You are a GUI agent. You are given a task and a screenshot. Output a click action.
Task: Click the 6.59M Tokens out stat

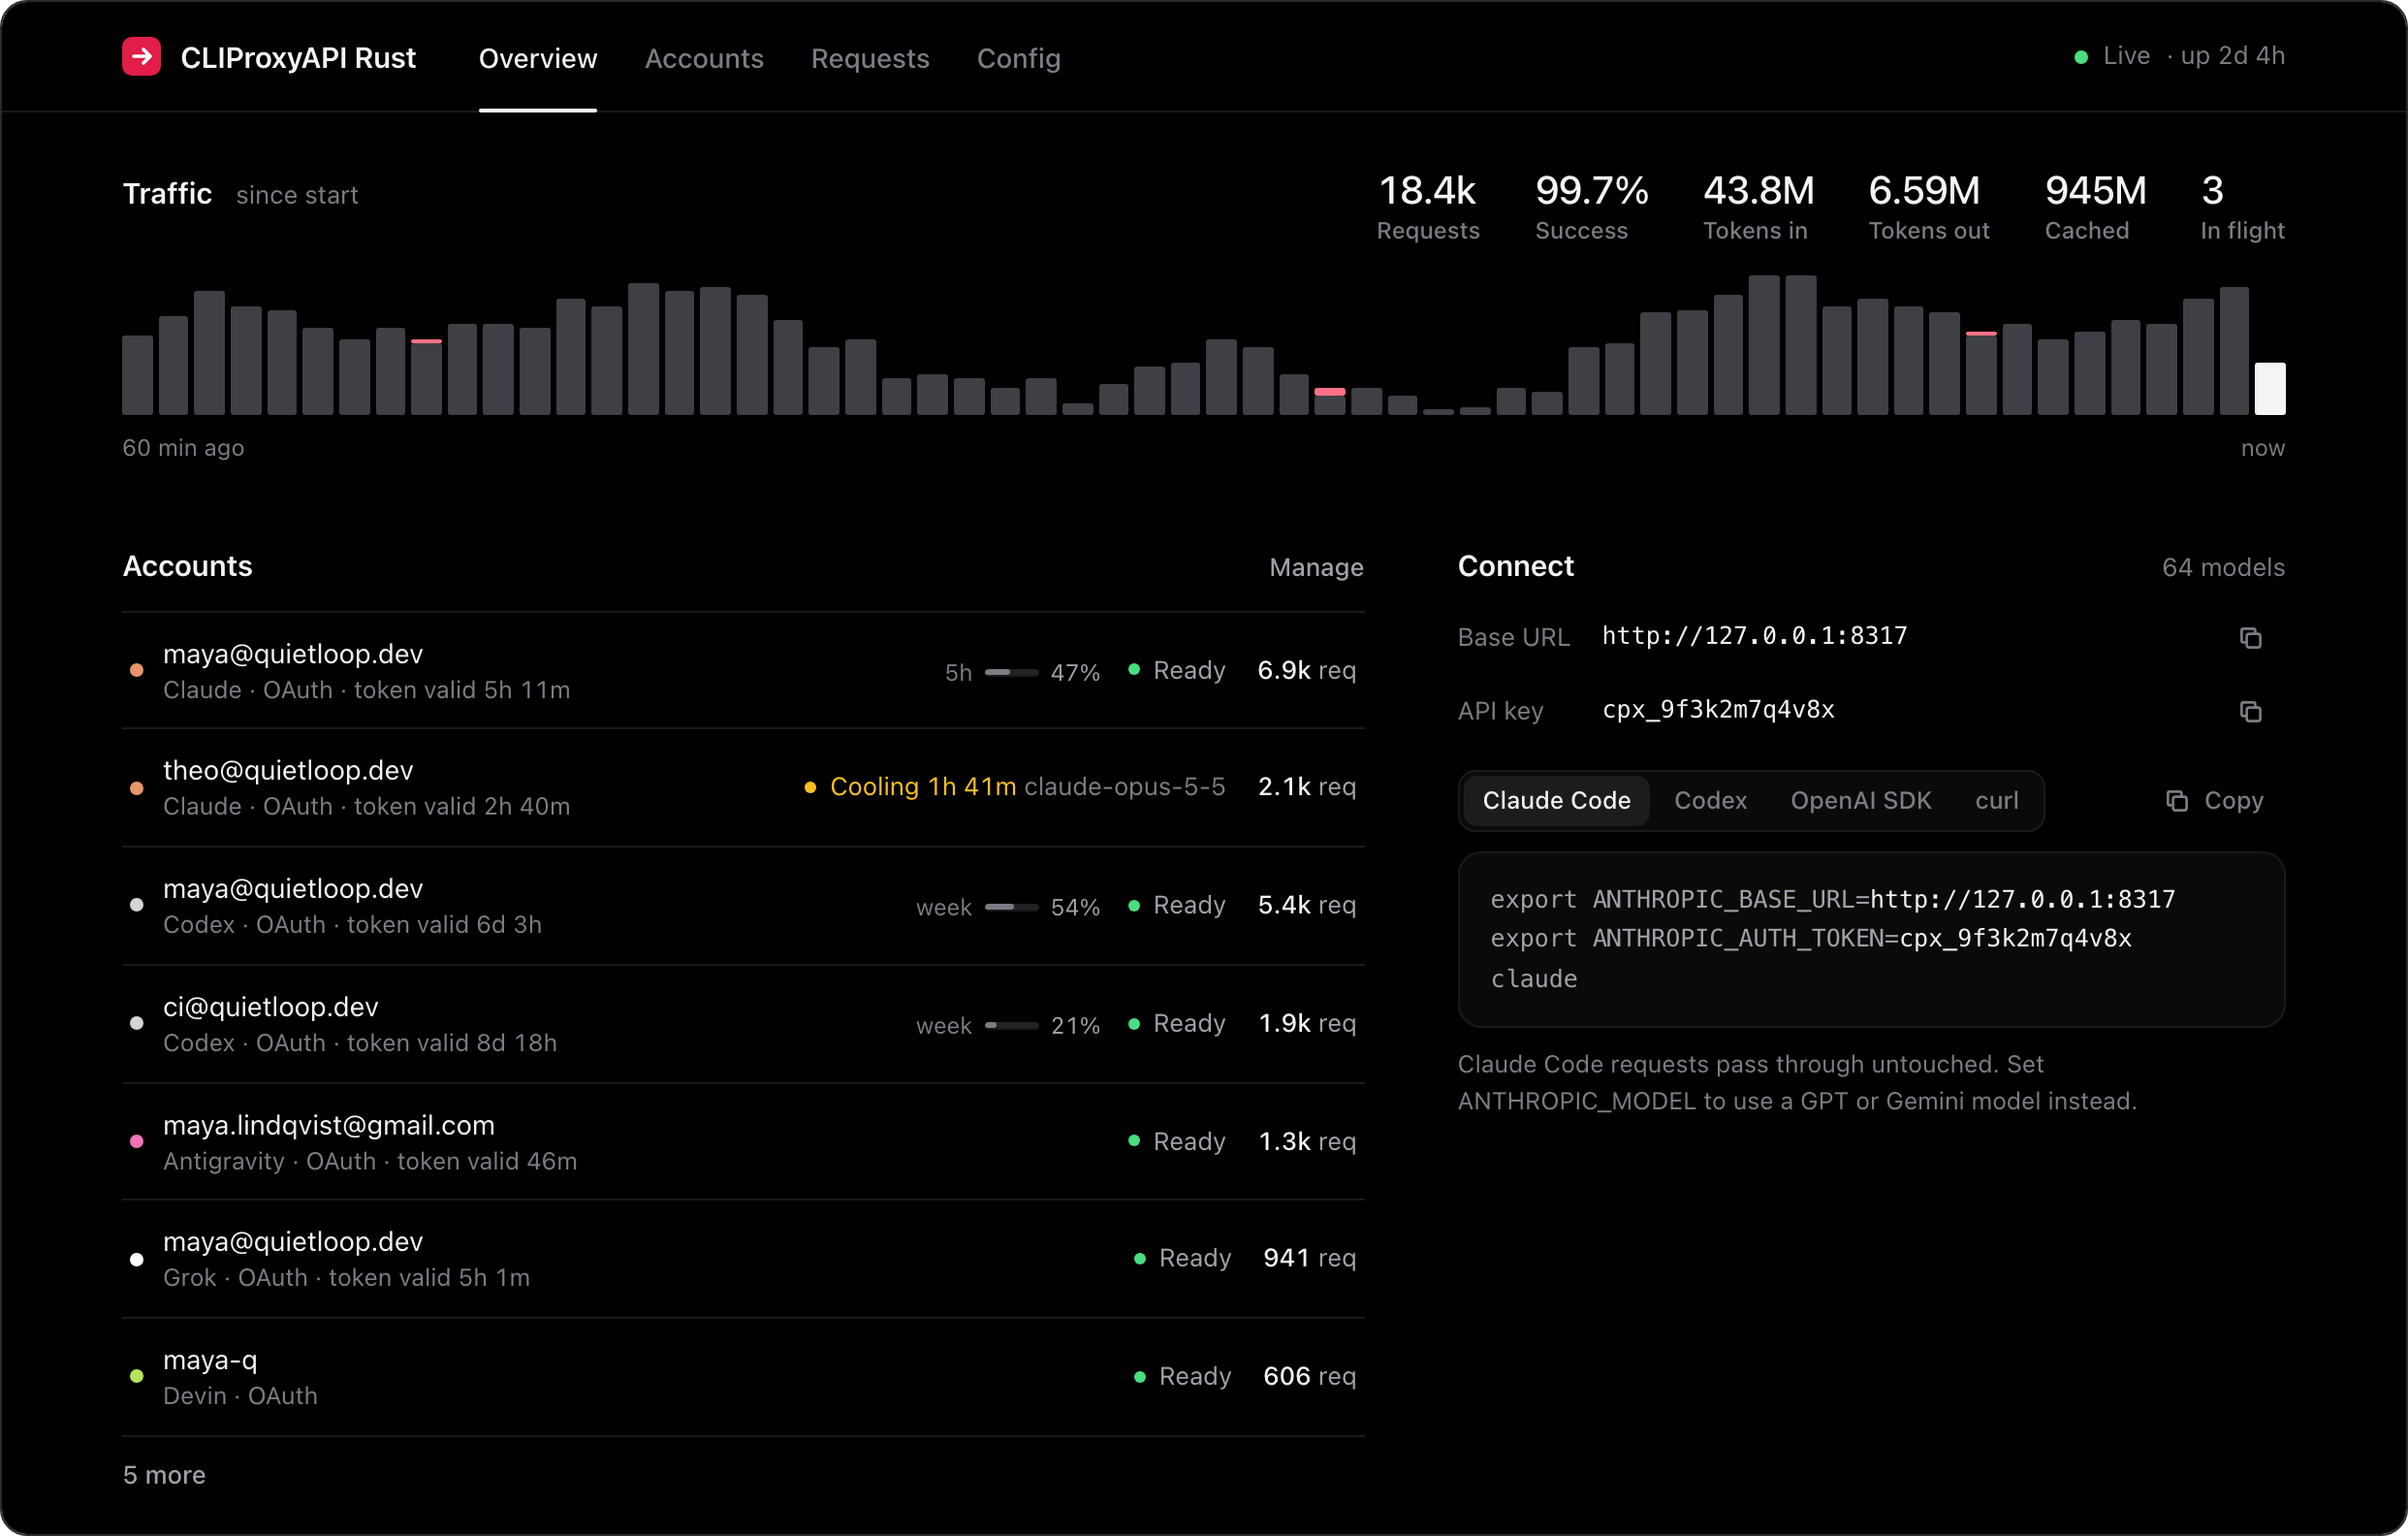pyautogui.click(x=1928, y=207)
